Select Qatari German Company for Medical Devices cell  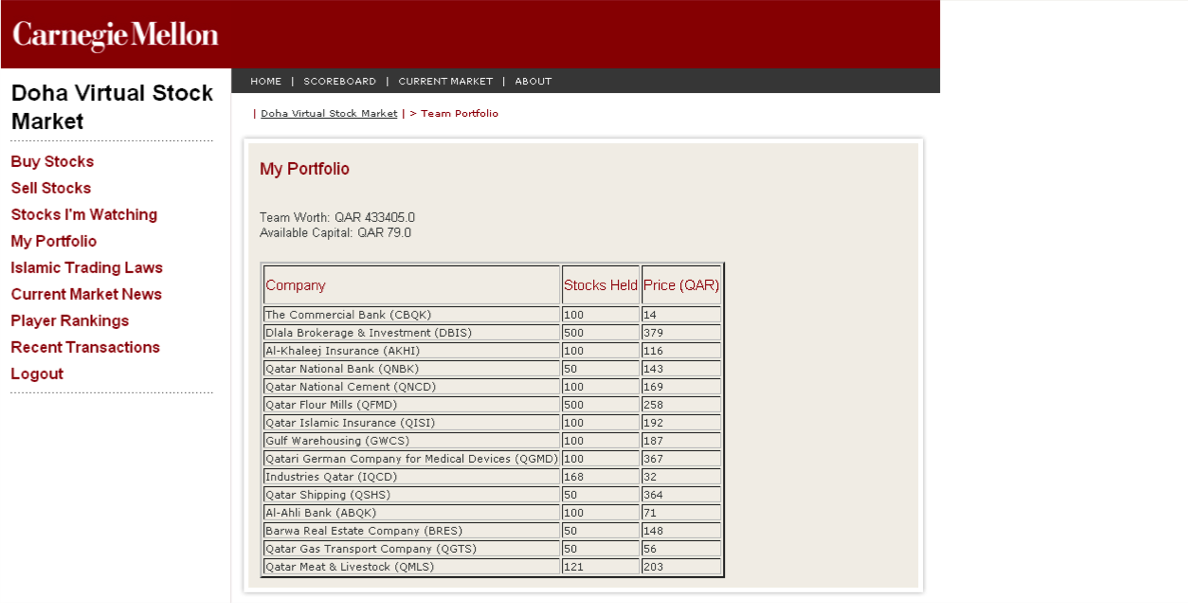pos(411,458)
